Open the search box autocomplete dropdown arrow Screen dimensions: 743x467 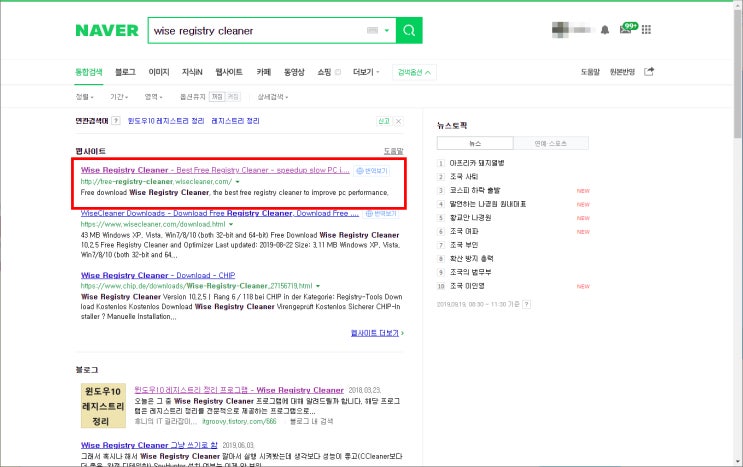pyautogui.click(x=387, y=30)
